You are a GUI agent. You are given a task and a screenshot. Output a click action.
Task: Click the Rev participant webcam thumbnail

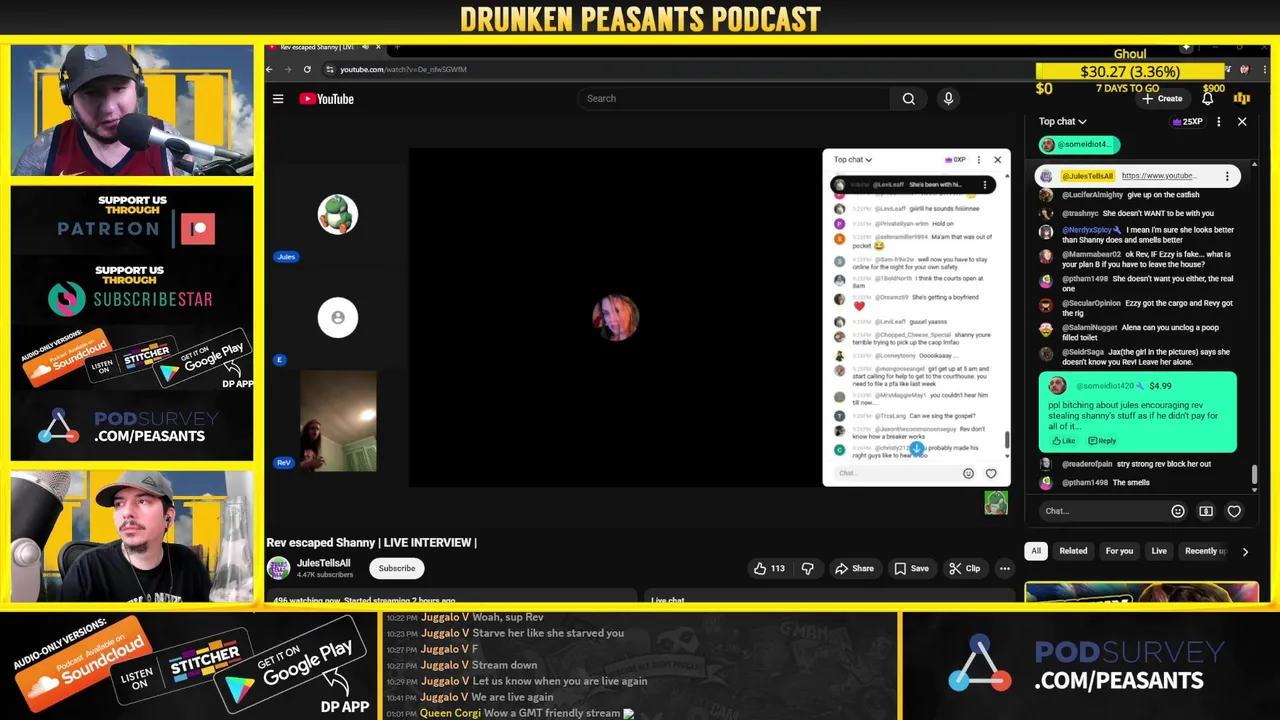click(338, 421)
